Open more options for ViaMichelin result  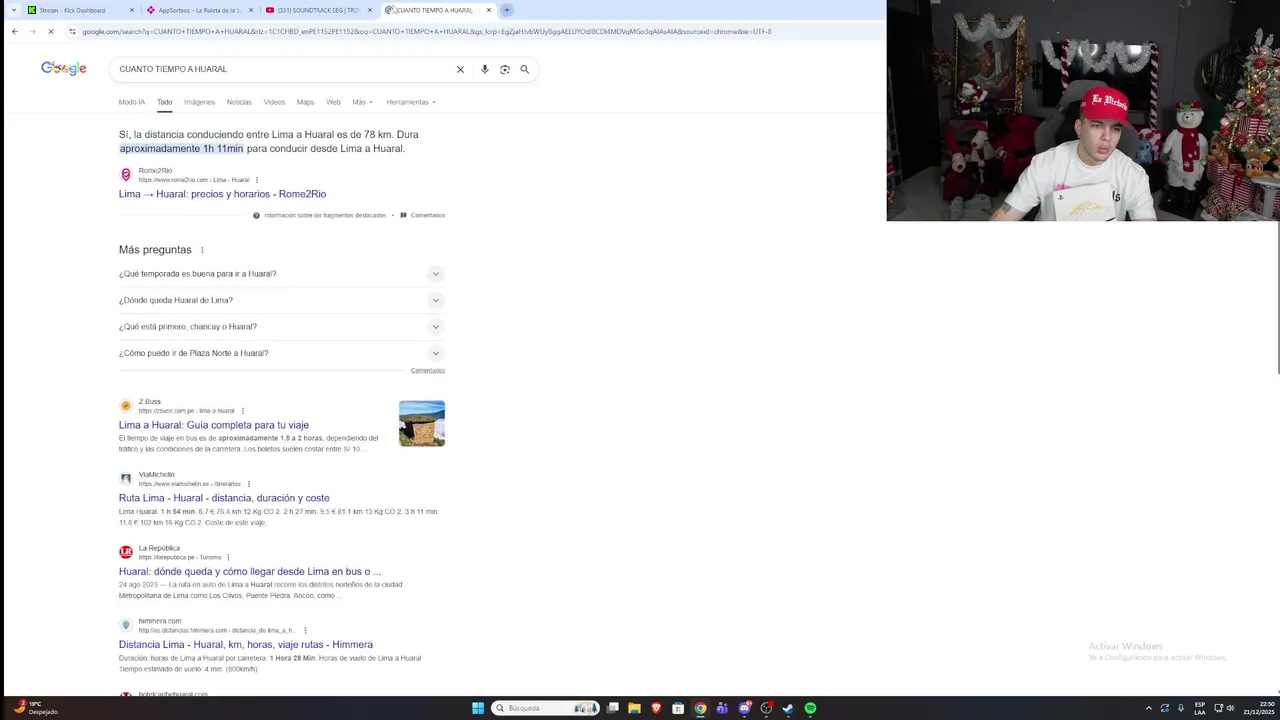pyautogui.click(x=248, y=484)
